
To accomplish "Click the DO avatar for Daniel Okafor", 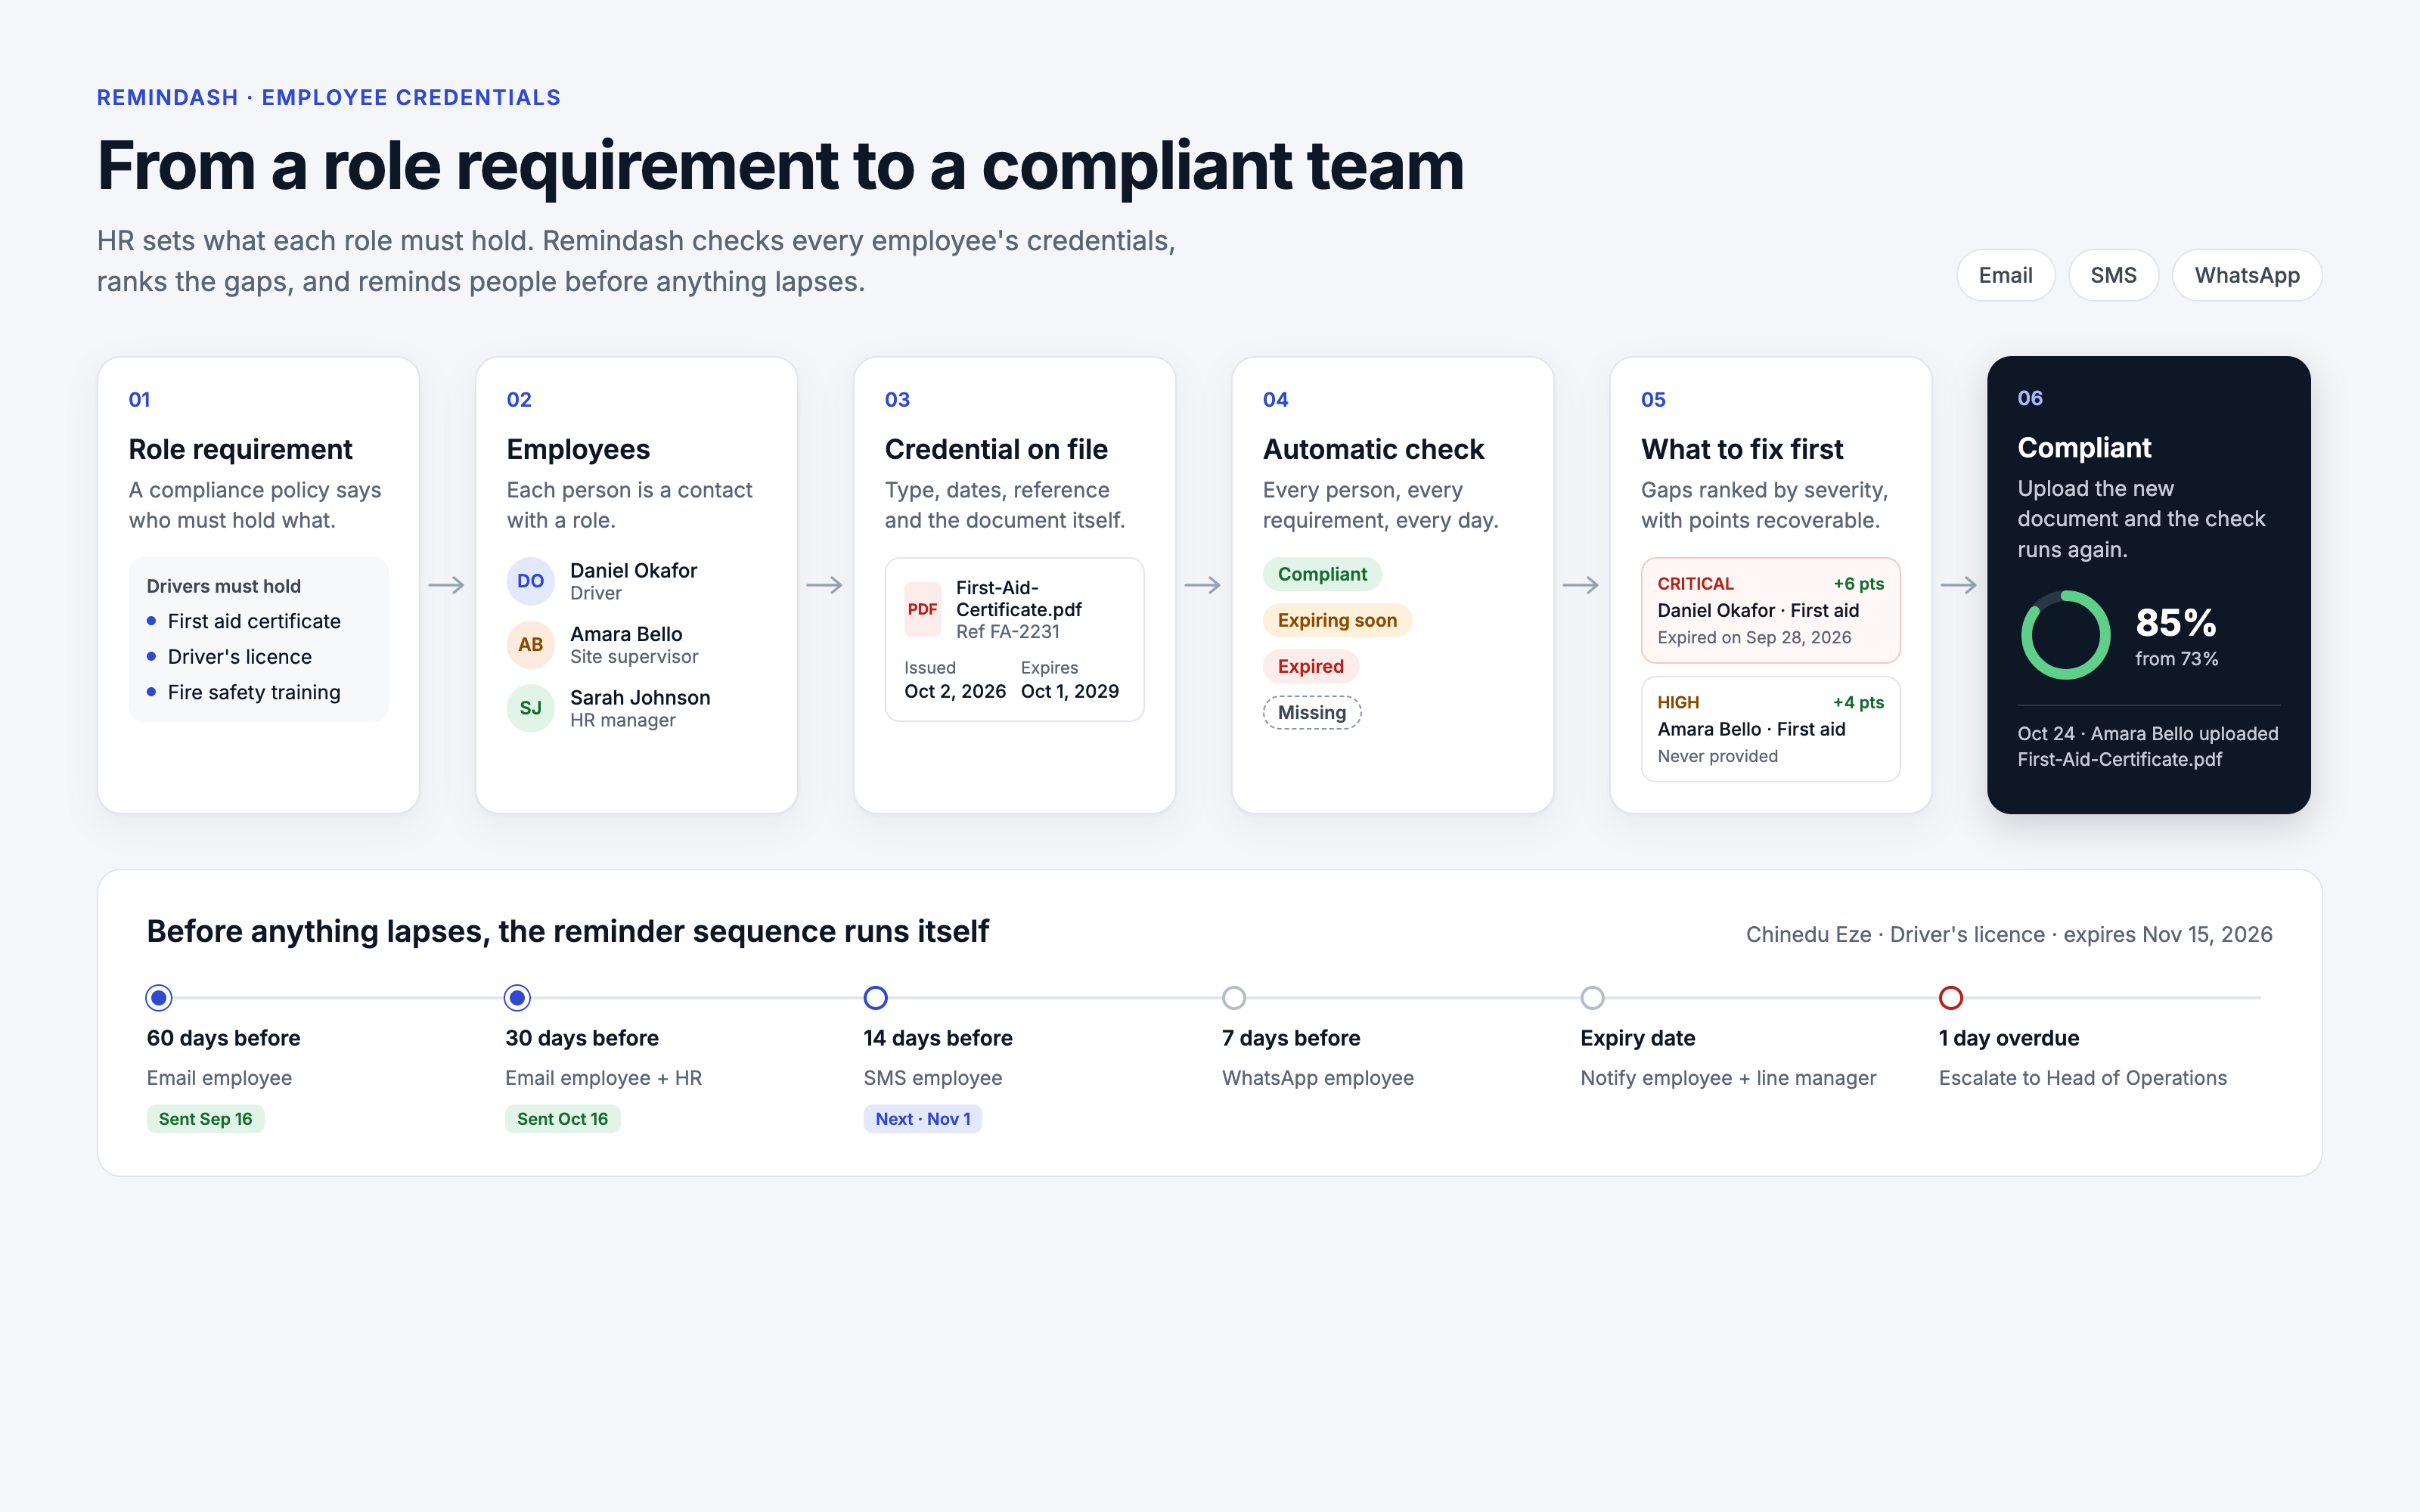I will tap(530, 581).
